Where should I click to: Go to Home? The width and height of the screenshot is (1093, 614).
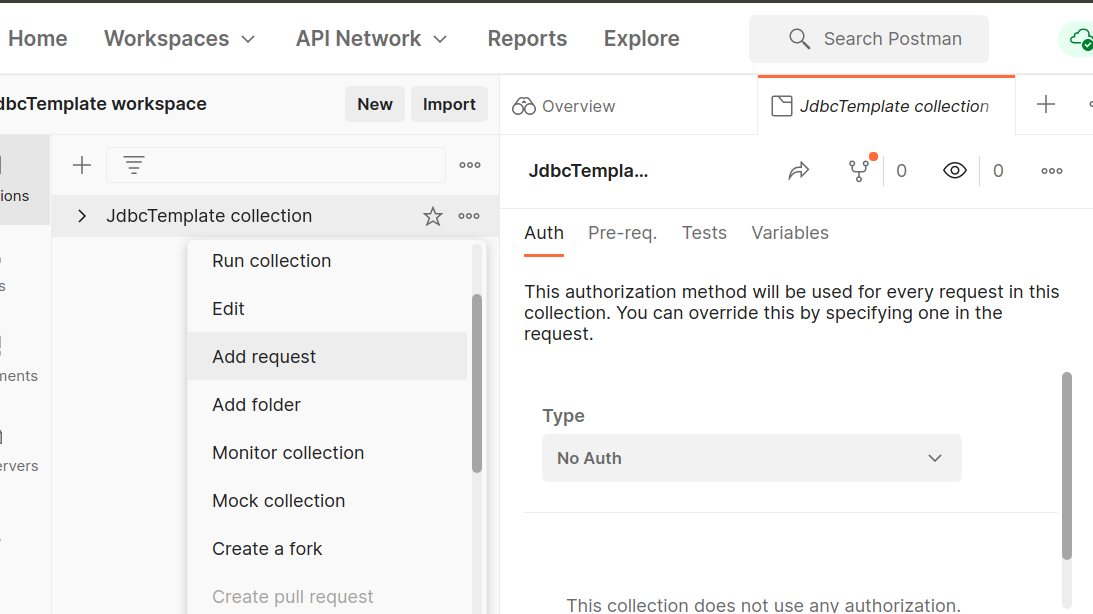[x=38, y=39]
